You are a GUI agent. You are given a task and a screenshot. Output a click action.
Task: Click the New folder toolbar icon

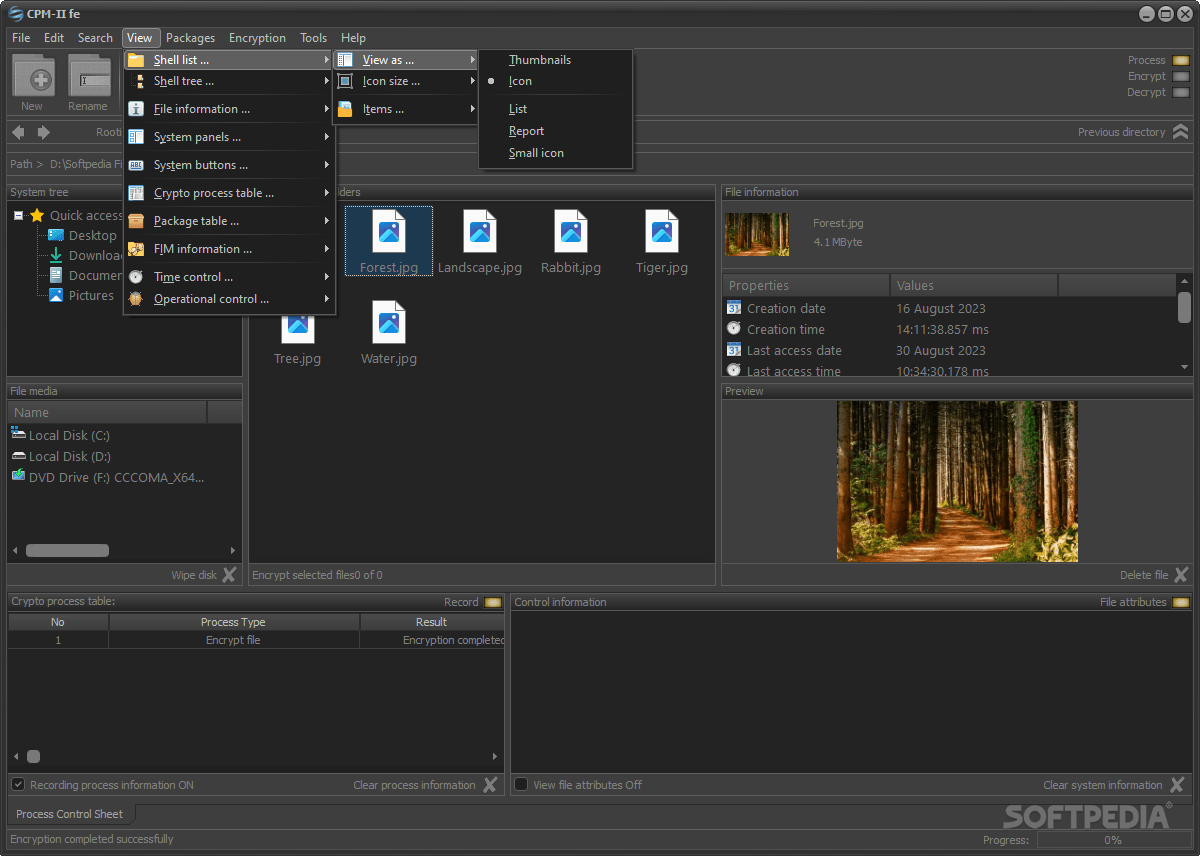(33, 76)
